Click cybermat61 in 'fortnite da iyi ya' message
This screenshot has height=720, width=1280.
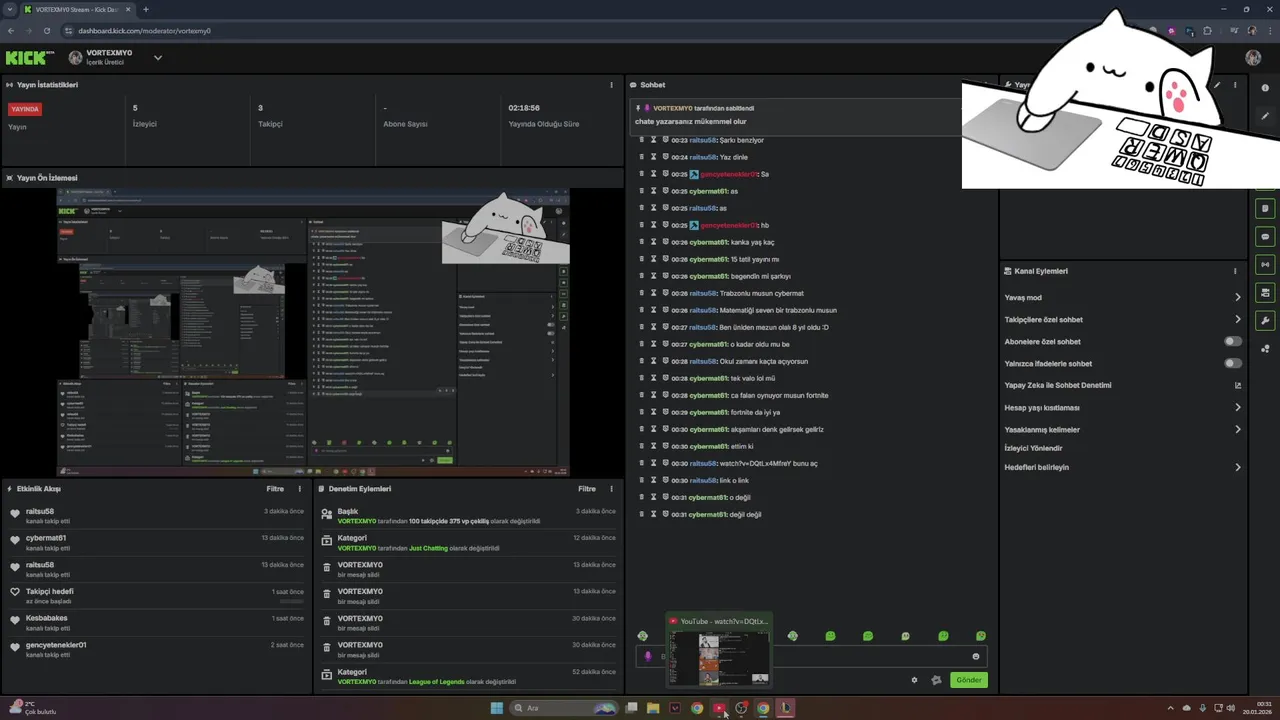coord(708,412)
